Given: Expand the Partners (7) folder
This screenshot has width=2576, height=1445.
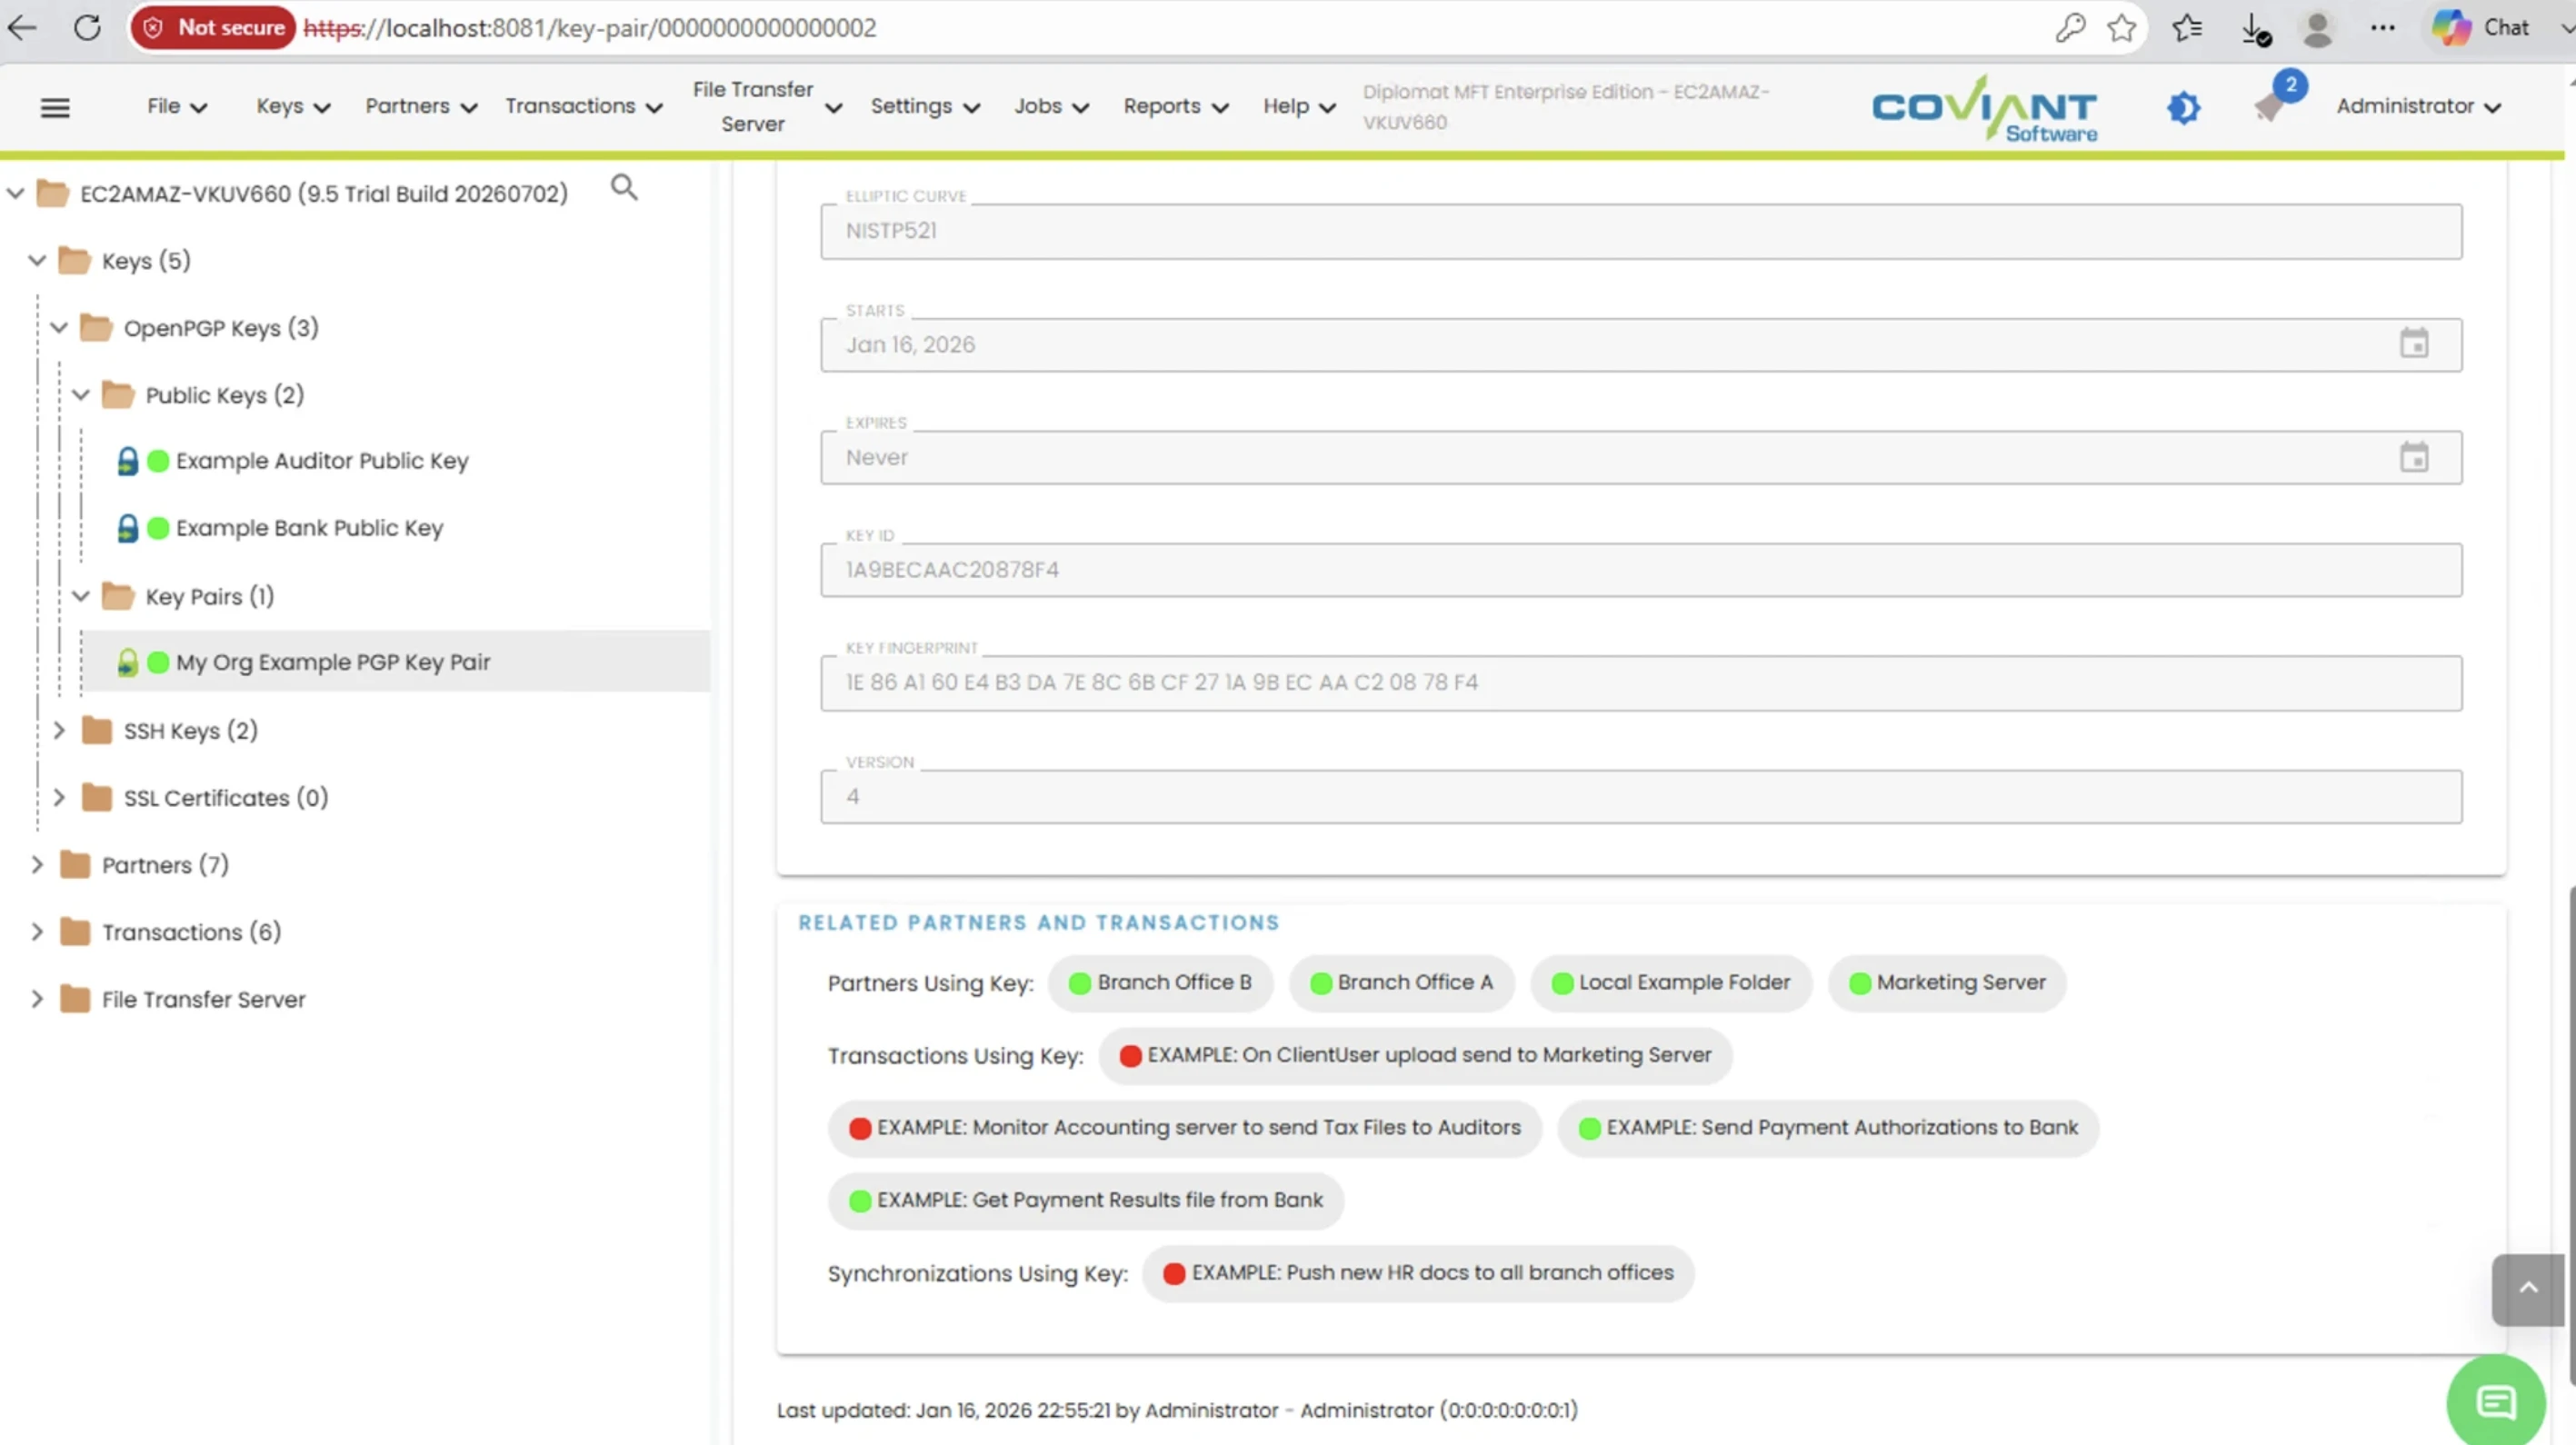Looking at the screenshot, I should (38, 864).
